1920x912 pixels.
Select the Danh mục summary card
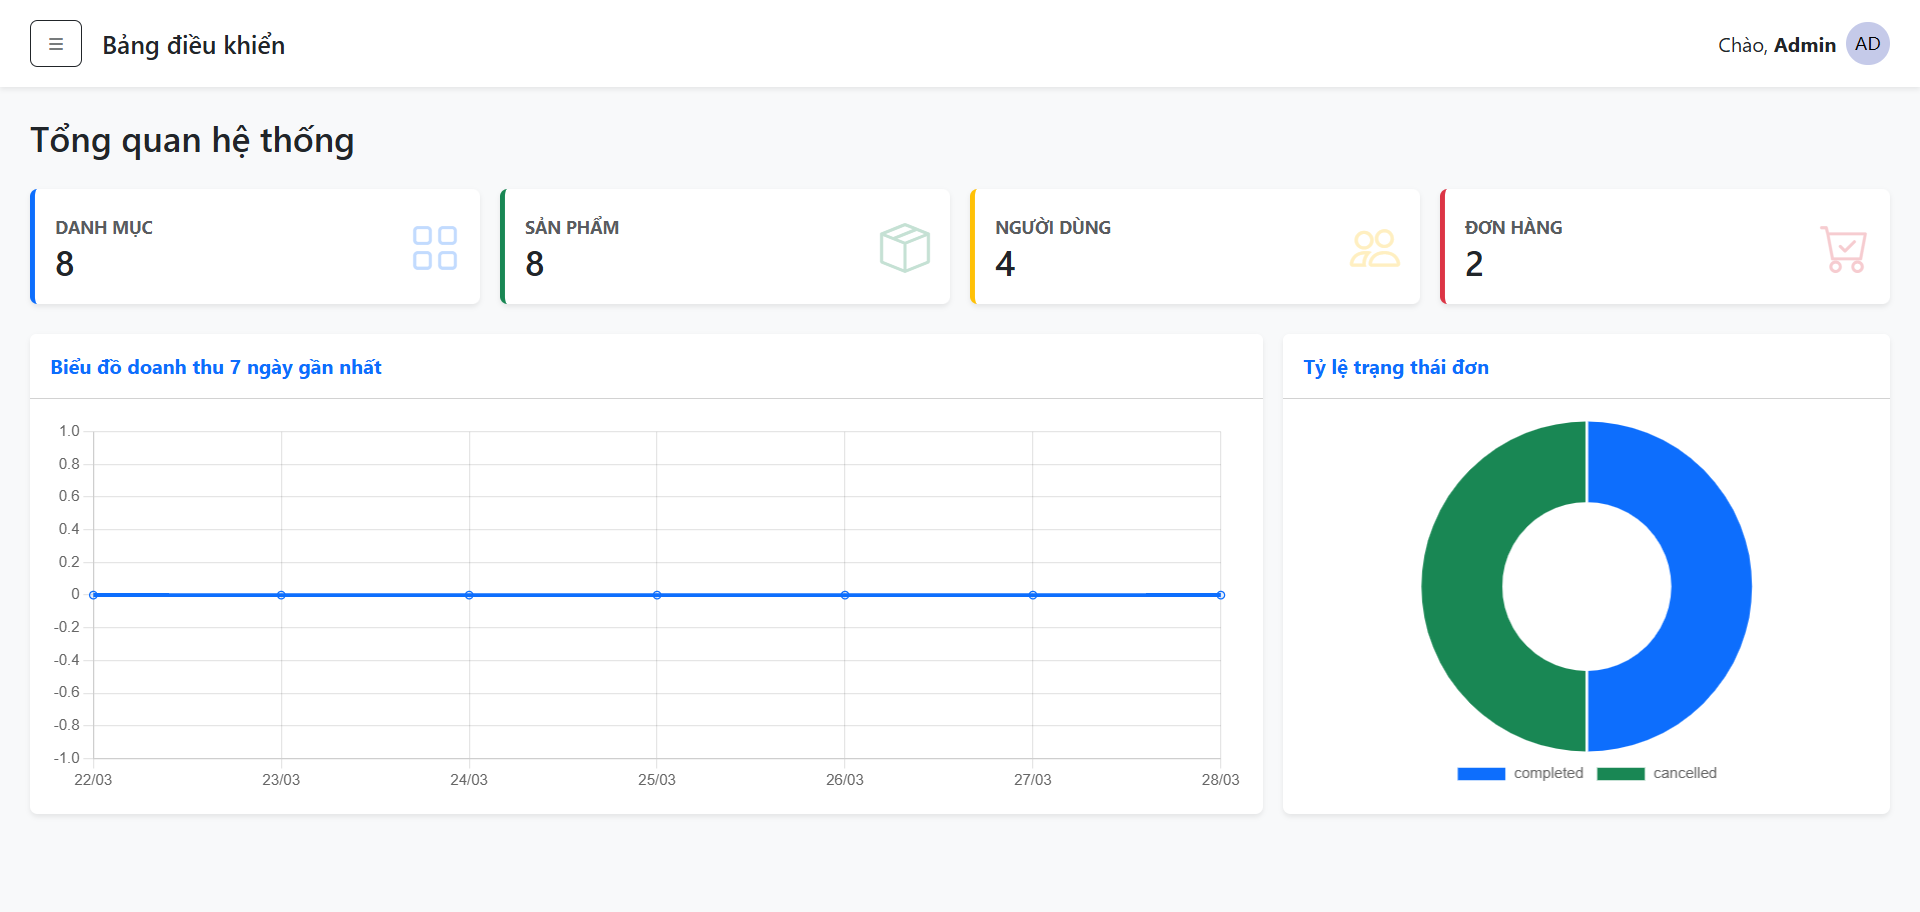(255, 247)
